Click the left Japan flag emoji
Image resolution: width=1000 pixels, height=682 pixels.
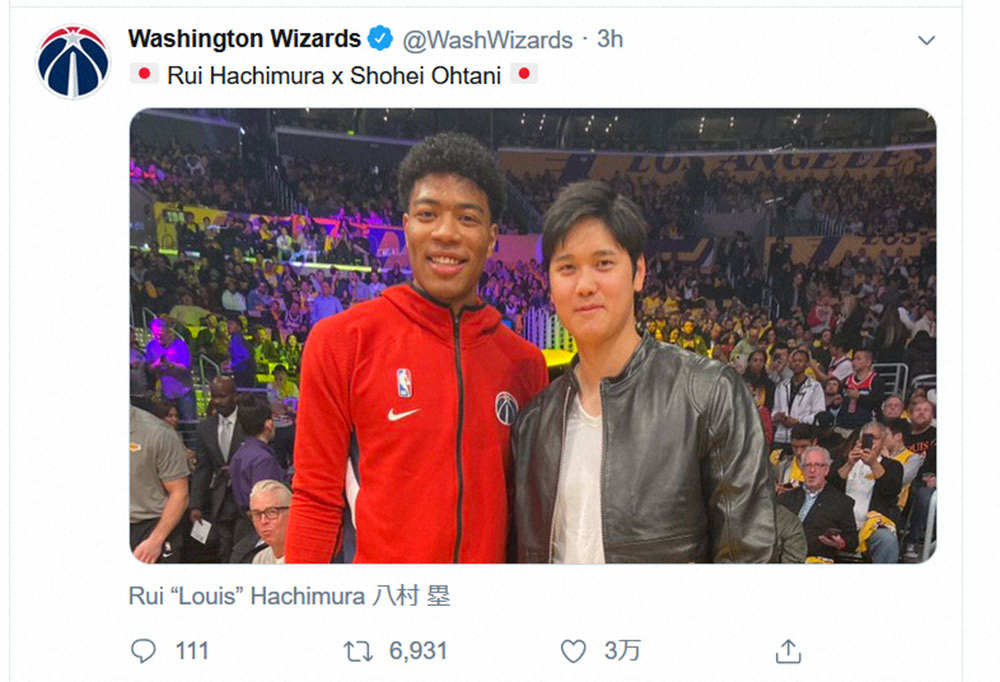pyautogui.click(x=143, y=74)
